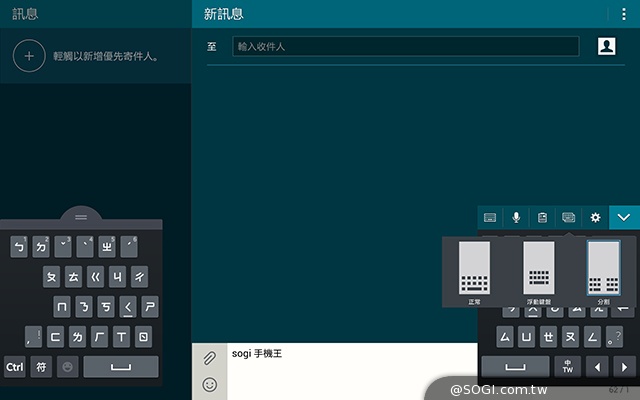
Task: Tap the ㄕ key
Action: tap(150, 307)
